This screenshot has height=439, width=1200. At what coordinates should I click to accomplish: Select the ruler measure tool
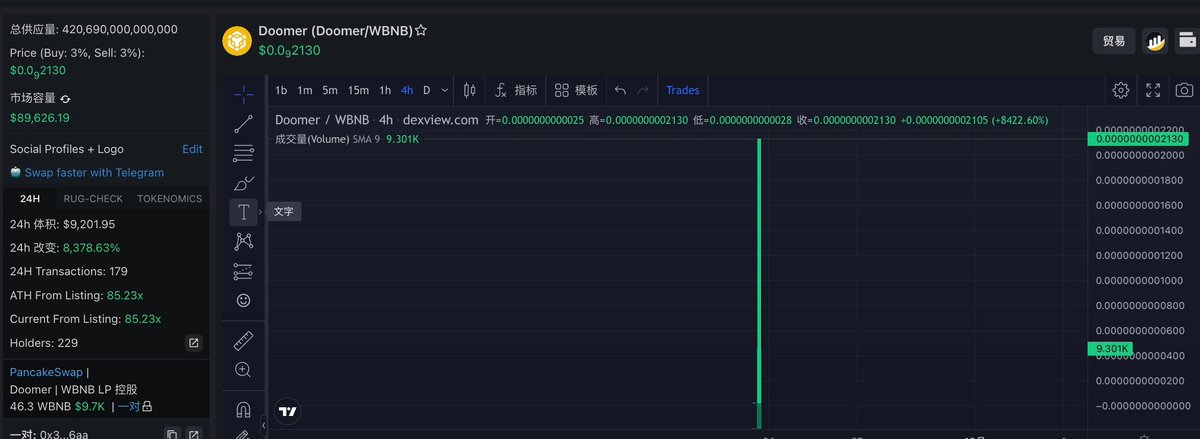[x=243, y=341]
